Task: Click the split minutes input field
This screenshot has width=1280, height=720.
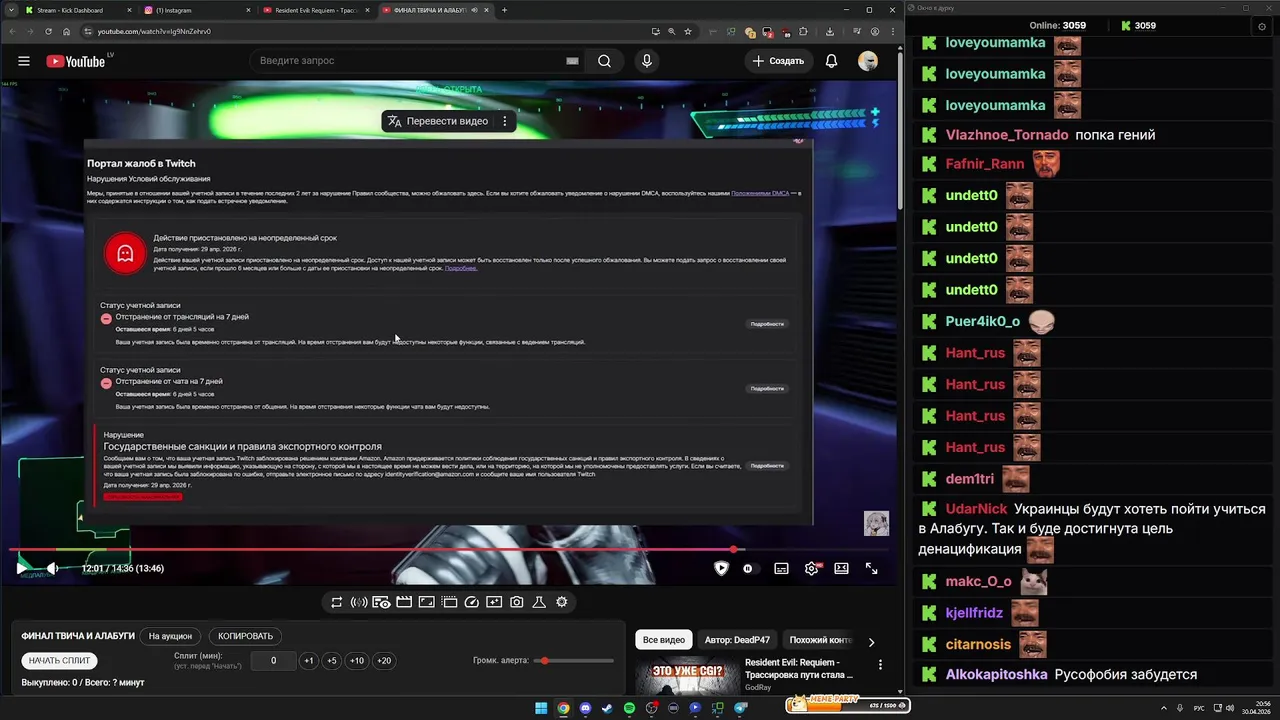Action: [273, 661]
